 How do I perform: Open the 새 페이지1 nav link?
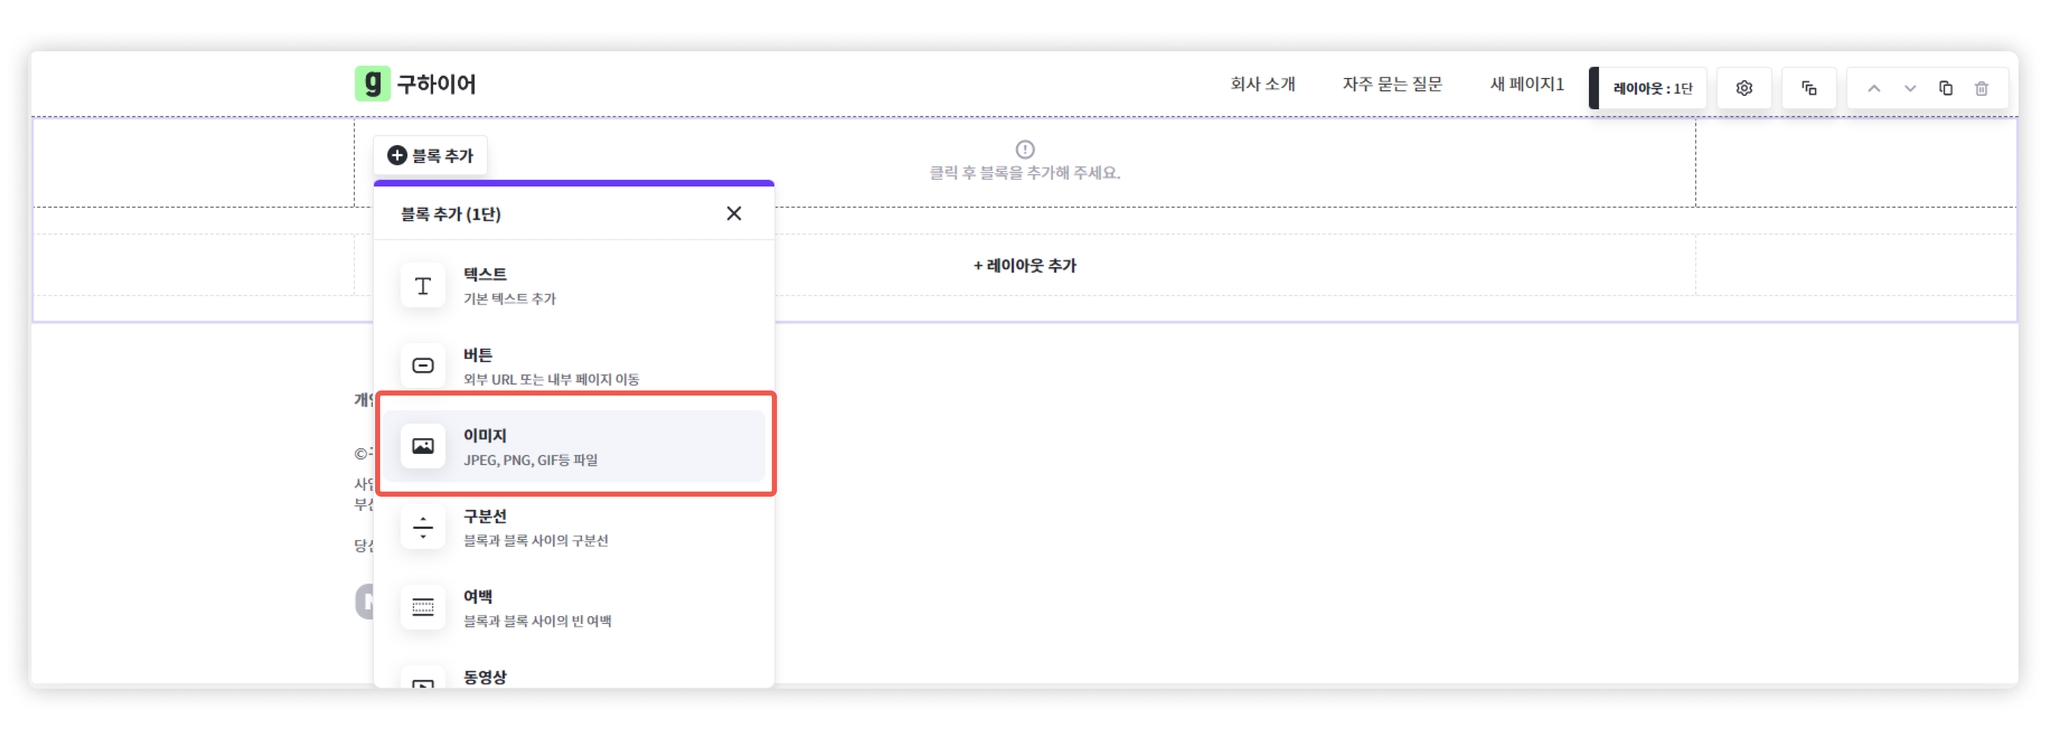click(x=1526, y=84)
